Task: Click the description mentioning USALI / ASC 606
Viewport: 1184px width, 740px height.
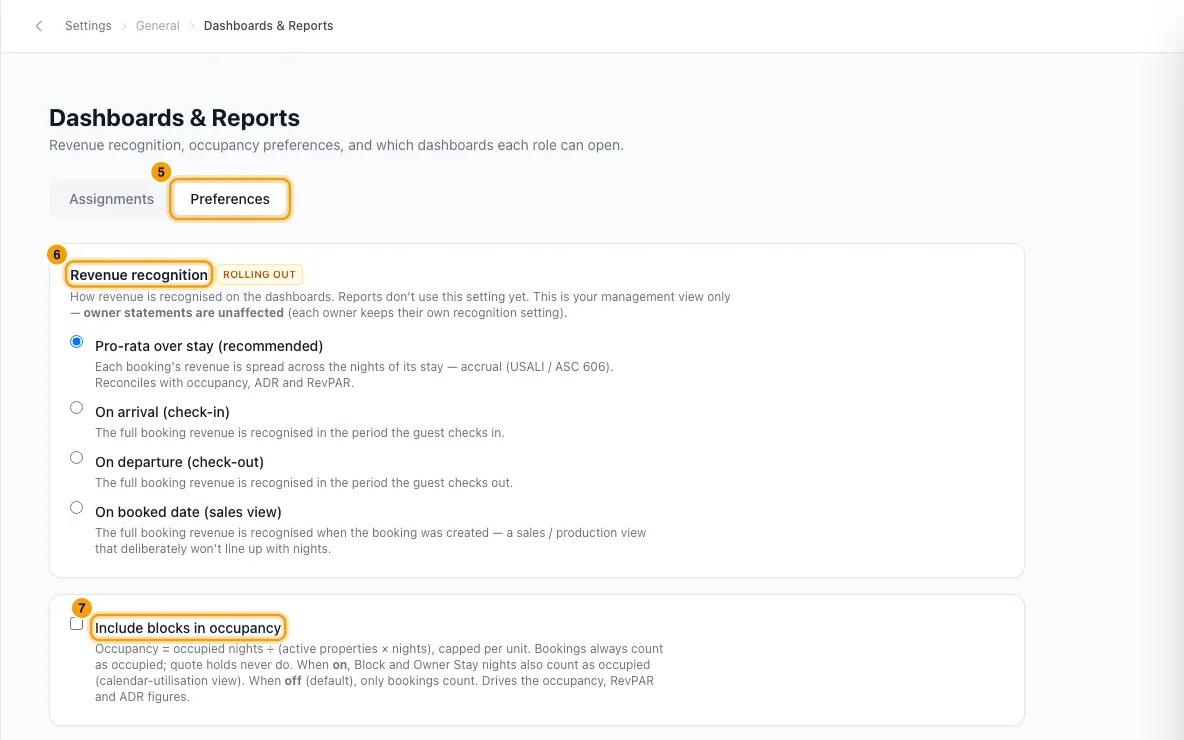Action: click(354, 375)
